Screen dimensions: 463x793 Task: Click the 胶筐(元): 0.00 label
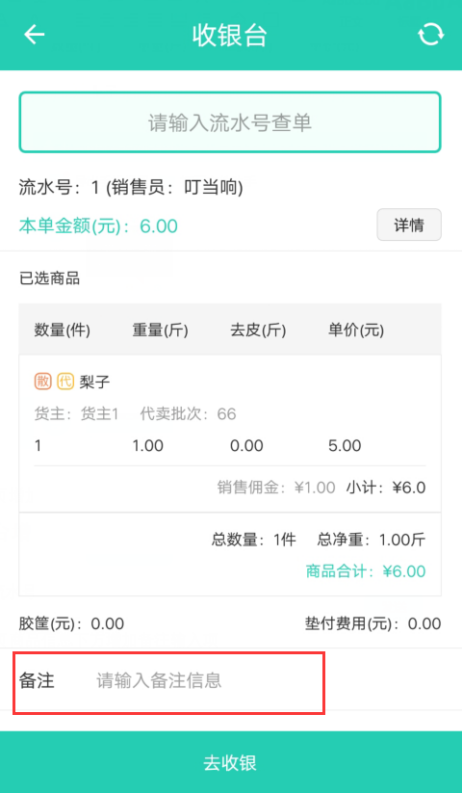[71, 624]
